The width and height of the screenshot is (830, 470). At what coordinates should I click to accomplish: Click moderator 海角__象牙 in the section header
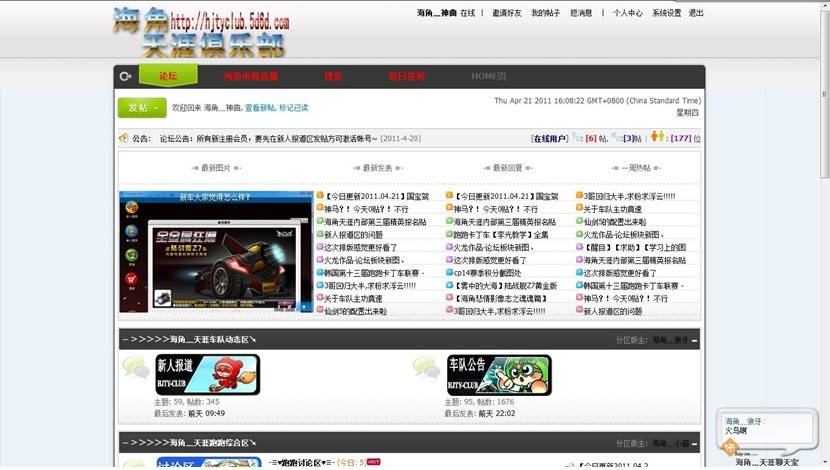coord(670,340)
